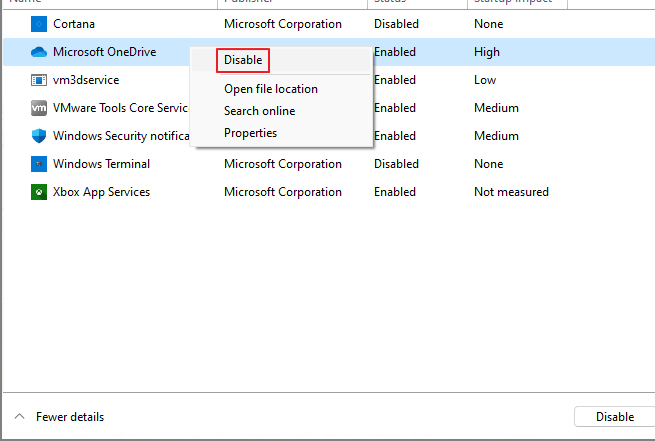The width and height of the screenshot is (655, 441).
Task: Click Cortana's Disabled status cell
Action: [396, 24]
